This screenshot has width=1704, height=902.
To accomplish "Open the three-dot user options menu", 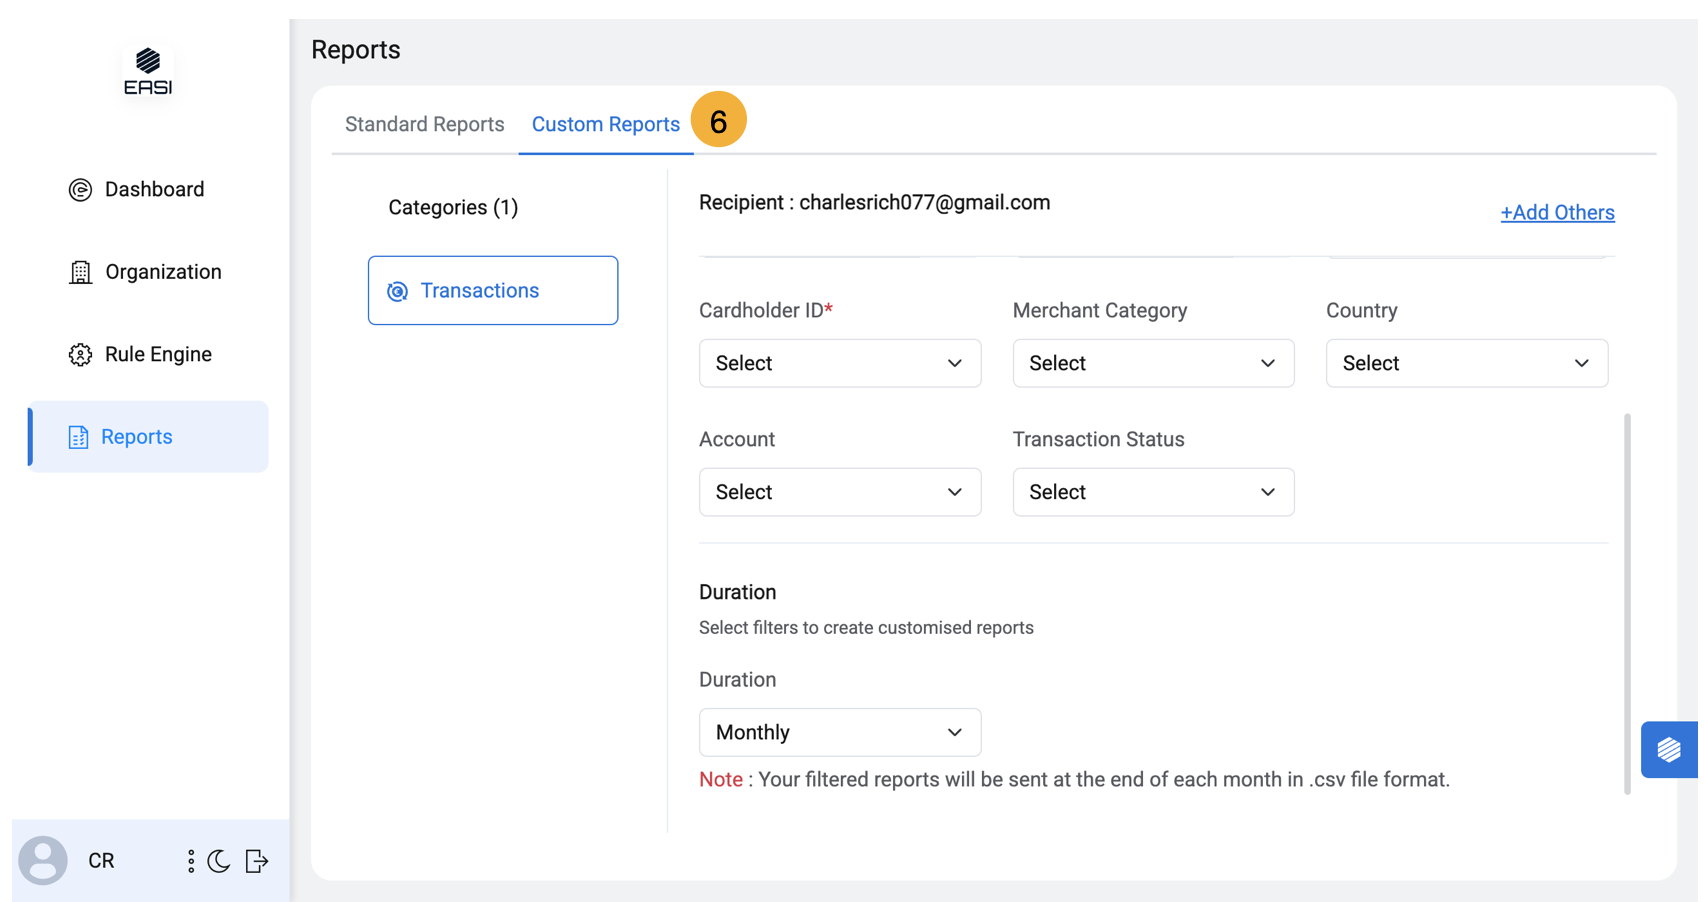I will (190, 861).
